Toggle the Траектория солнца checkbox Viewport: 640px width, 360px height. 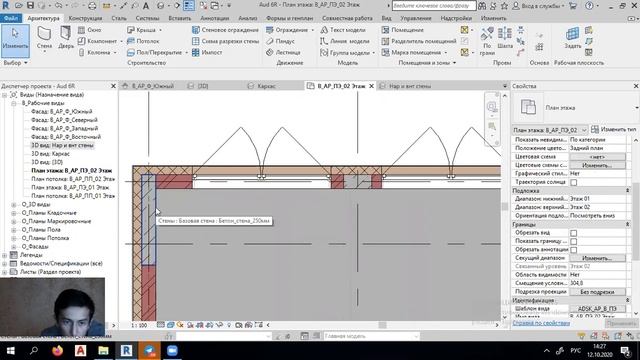click(573, 182)
